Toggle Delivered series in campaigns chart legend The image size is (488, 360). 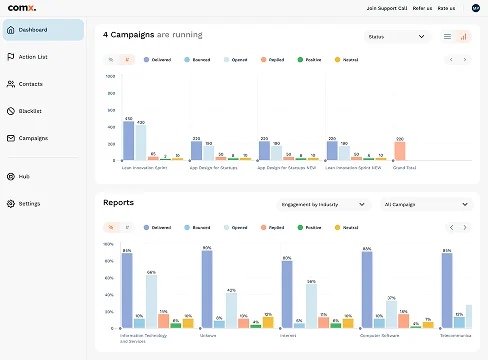pyautogui.click(x=157, y=60)
